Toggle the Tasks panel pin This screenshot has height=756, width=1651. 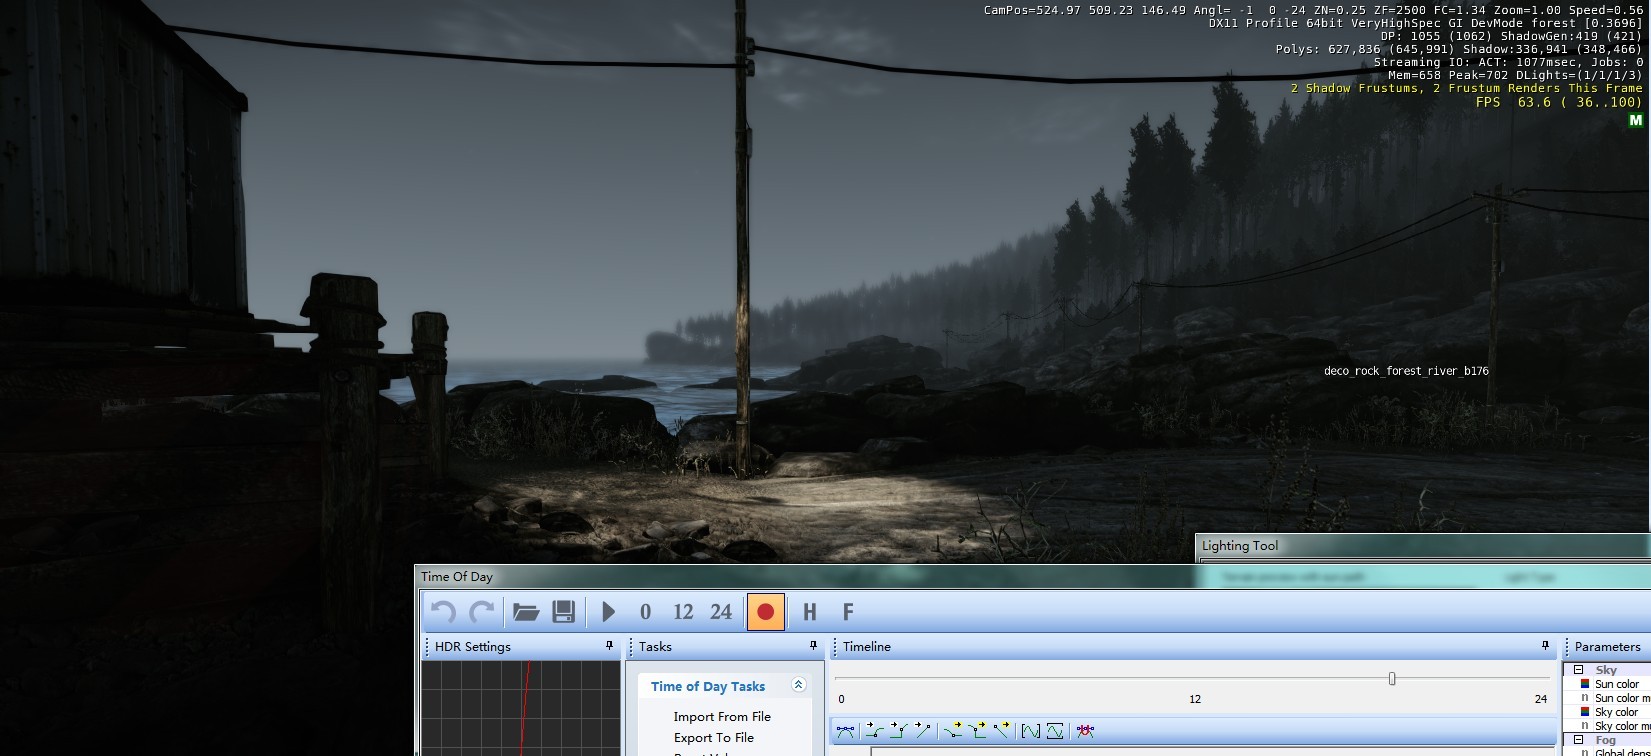coord(813,646)
